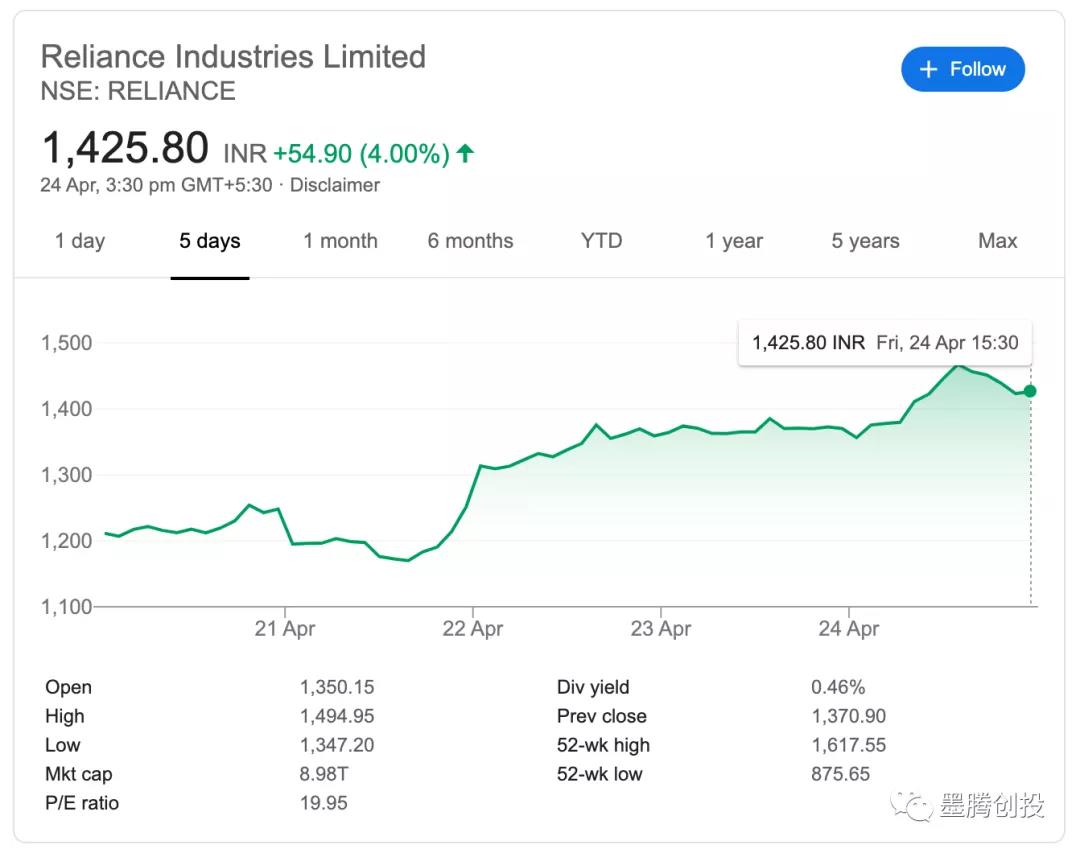Switch to the 5 years view
This screenshot has width=1080, height=853.
pyautogui.click(x=864, y=241)
